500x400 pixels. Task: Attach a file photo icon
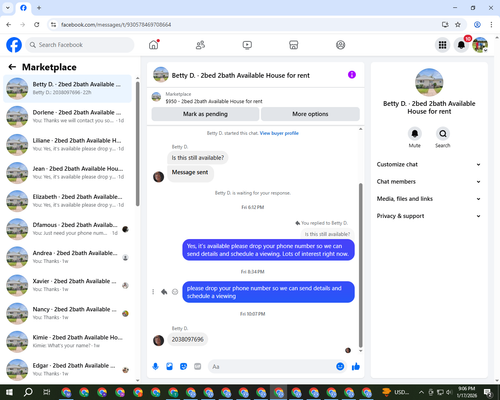(x=169, y=367)
